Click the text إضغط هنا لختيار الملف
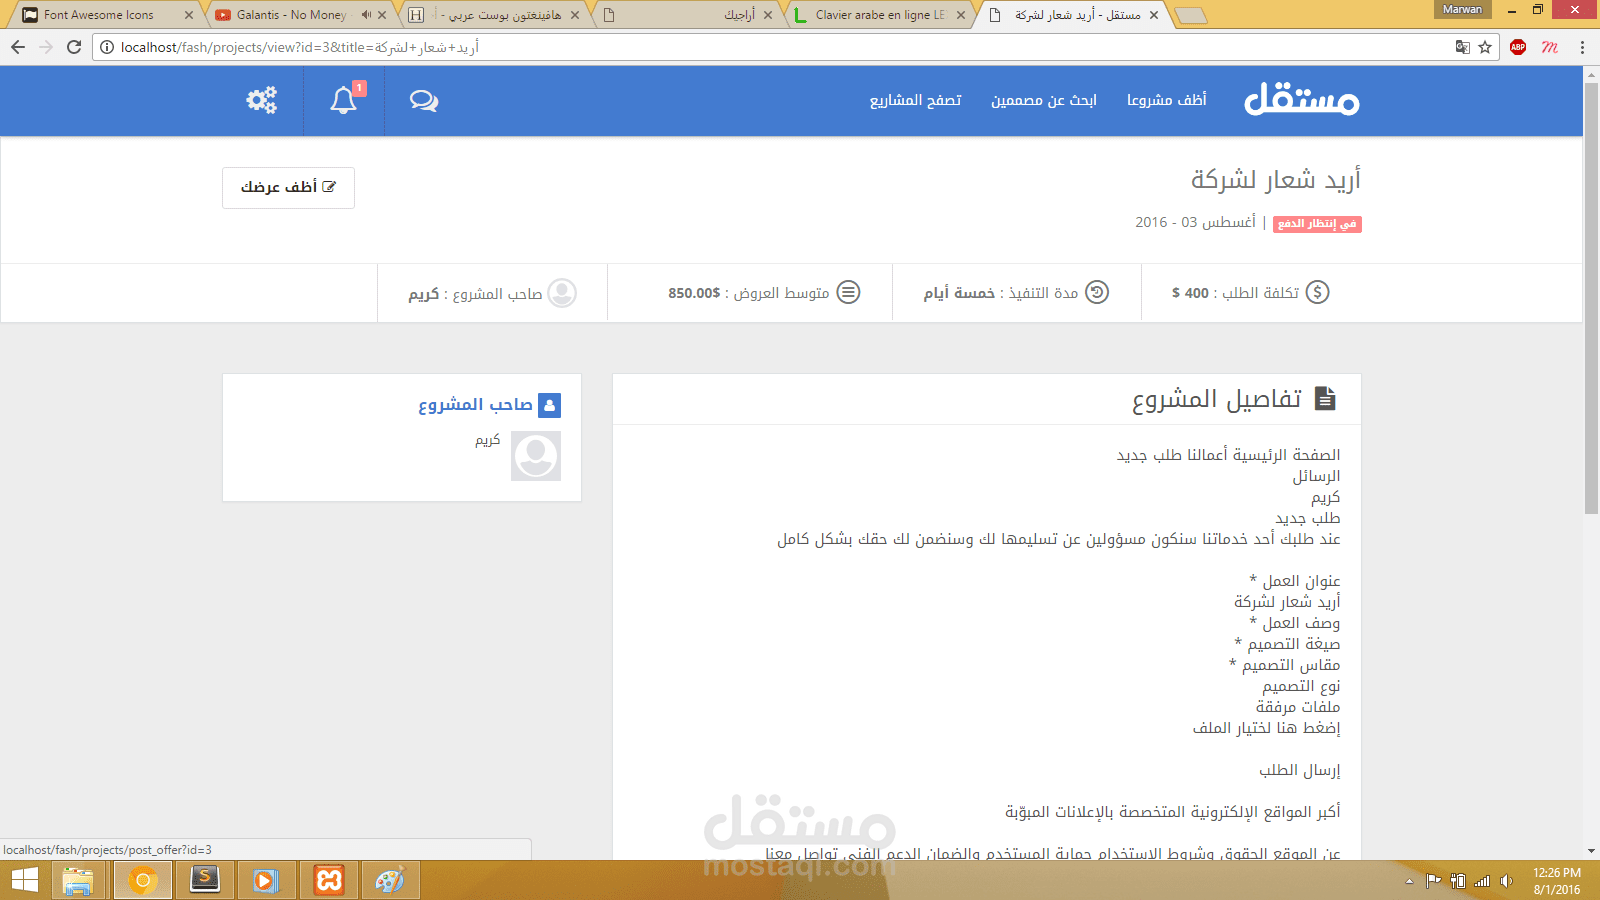 [1266, 728]
